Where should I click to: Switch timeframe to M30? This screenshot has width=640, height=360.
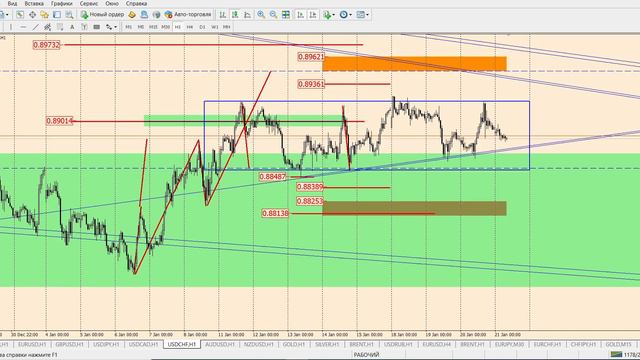pyautogui.click(x=165, y=27)
